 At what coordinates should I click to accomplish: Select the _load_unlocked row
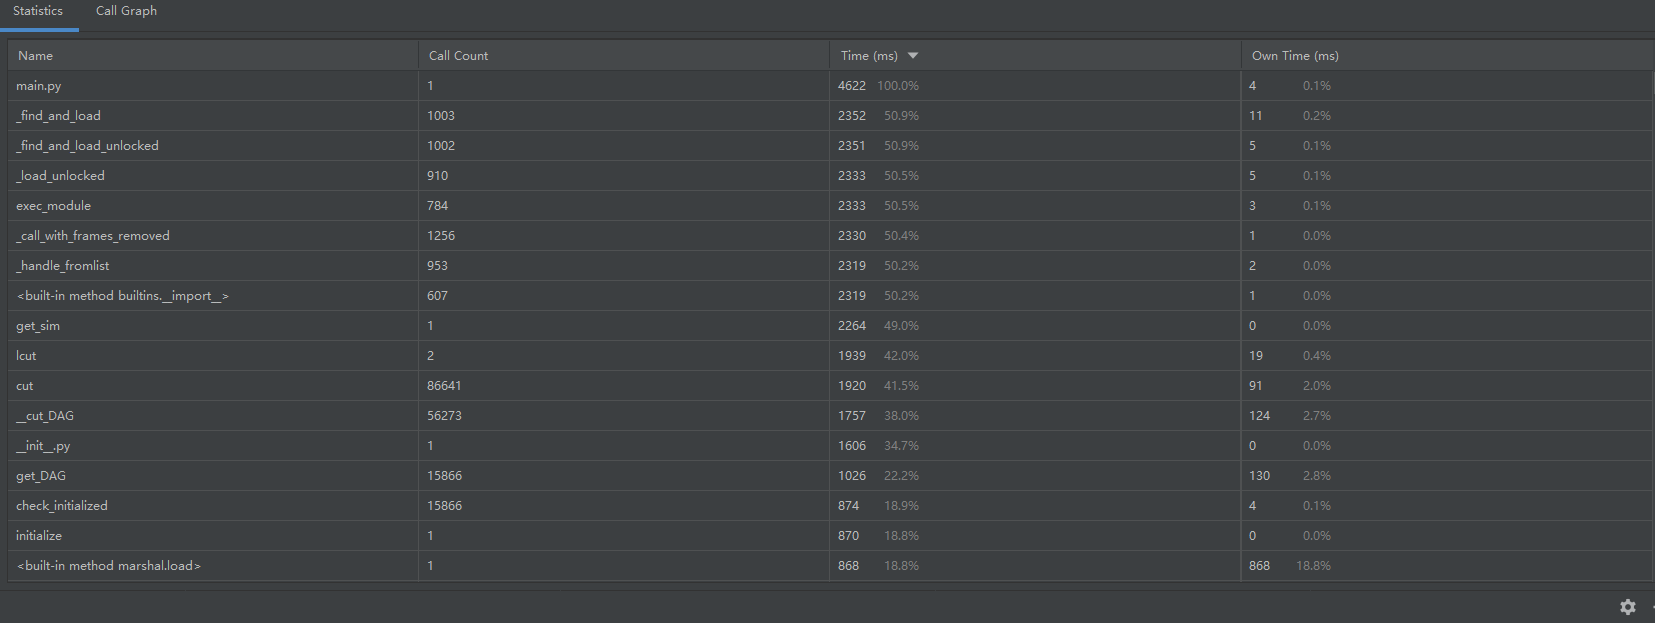pyautogui.click(x=61, y=176)
